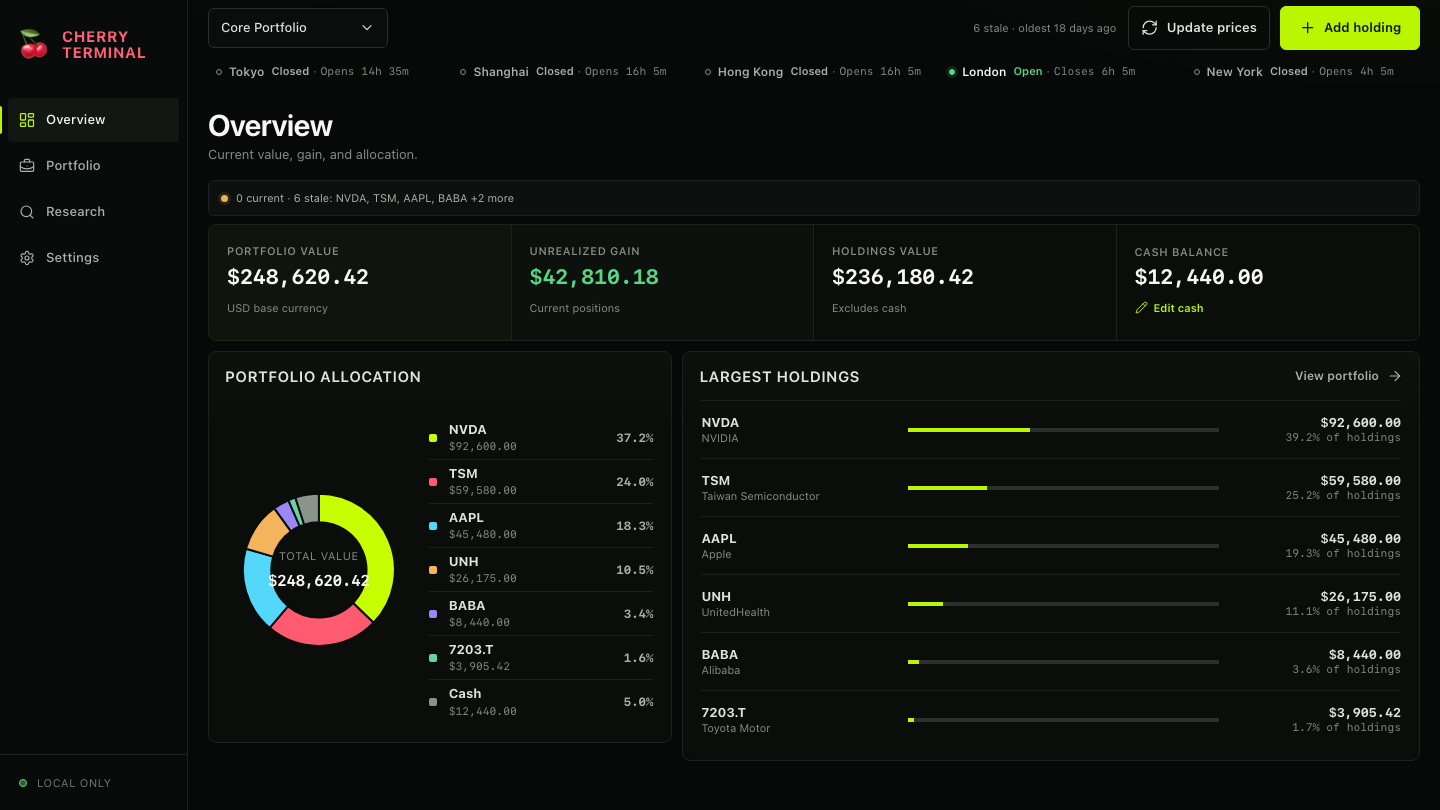Image resolution: width=1440 pixels, height=810 pixels.
Task: Click the TSM red legend swatch
Action: coord(433,482)
